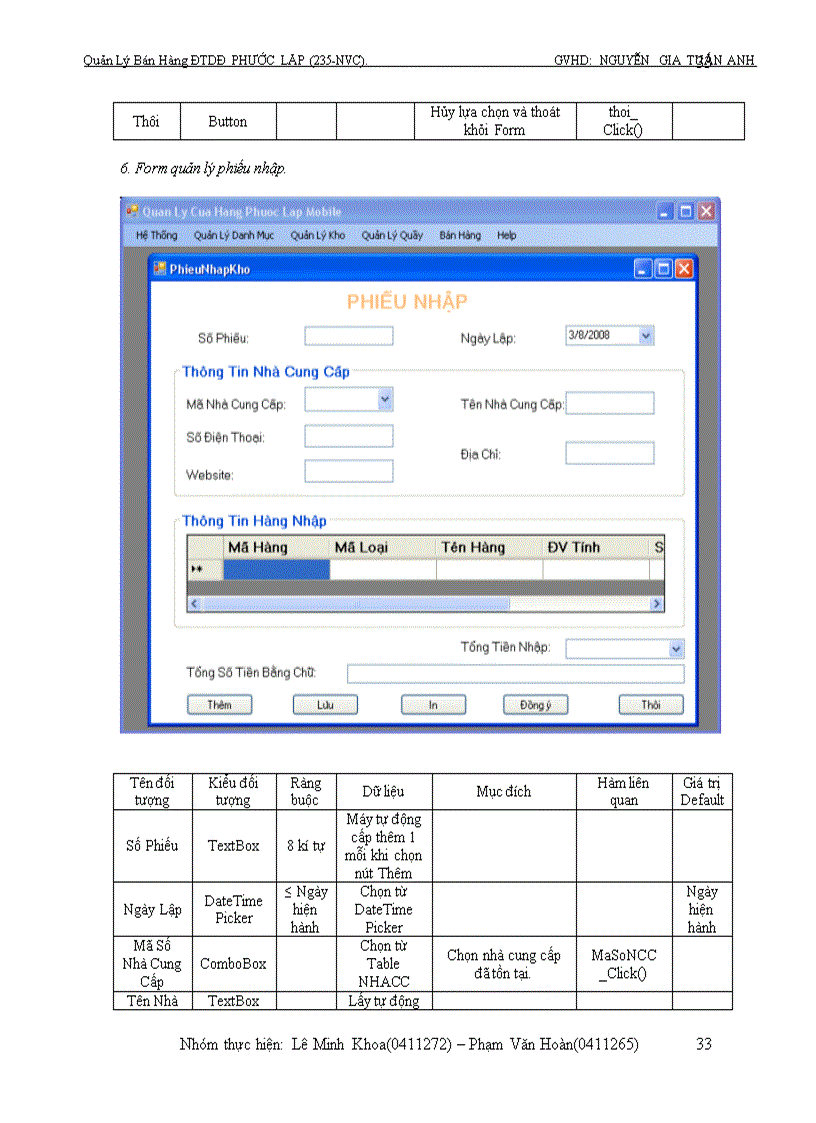Click the right arrow of the grid scrollbar
816x1123 pixels.
(x=657, y=604)
